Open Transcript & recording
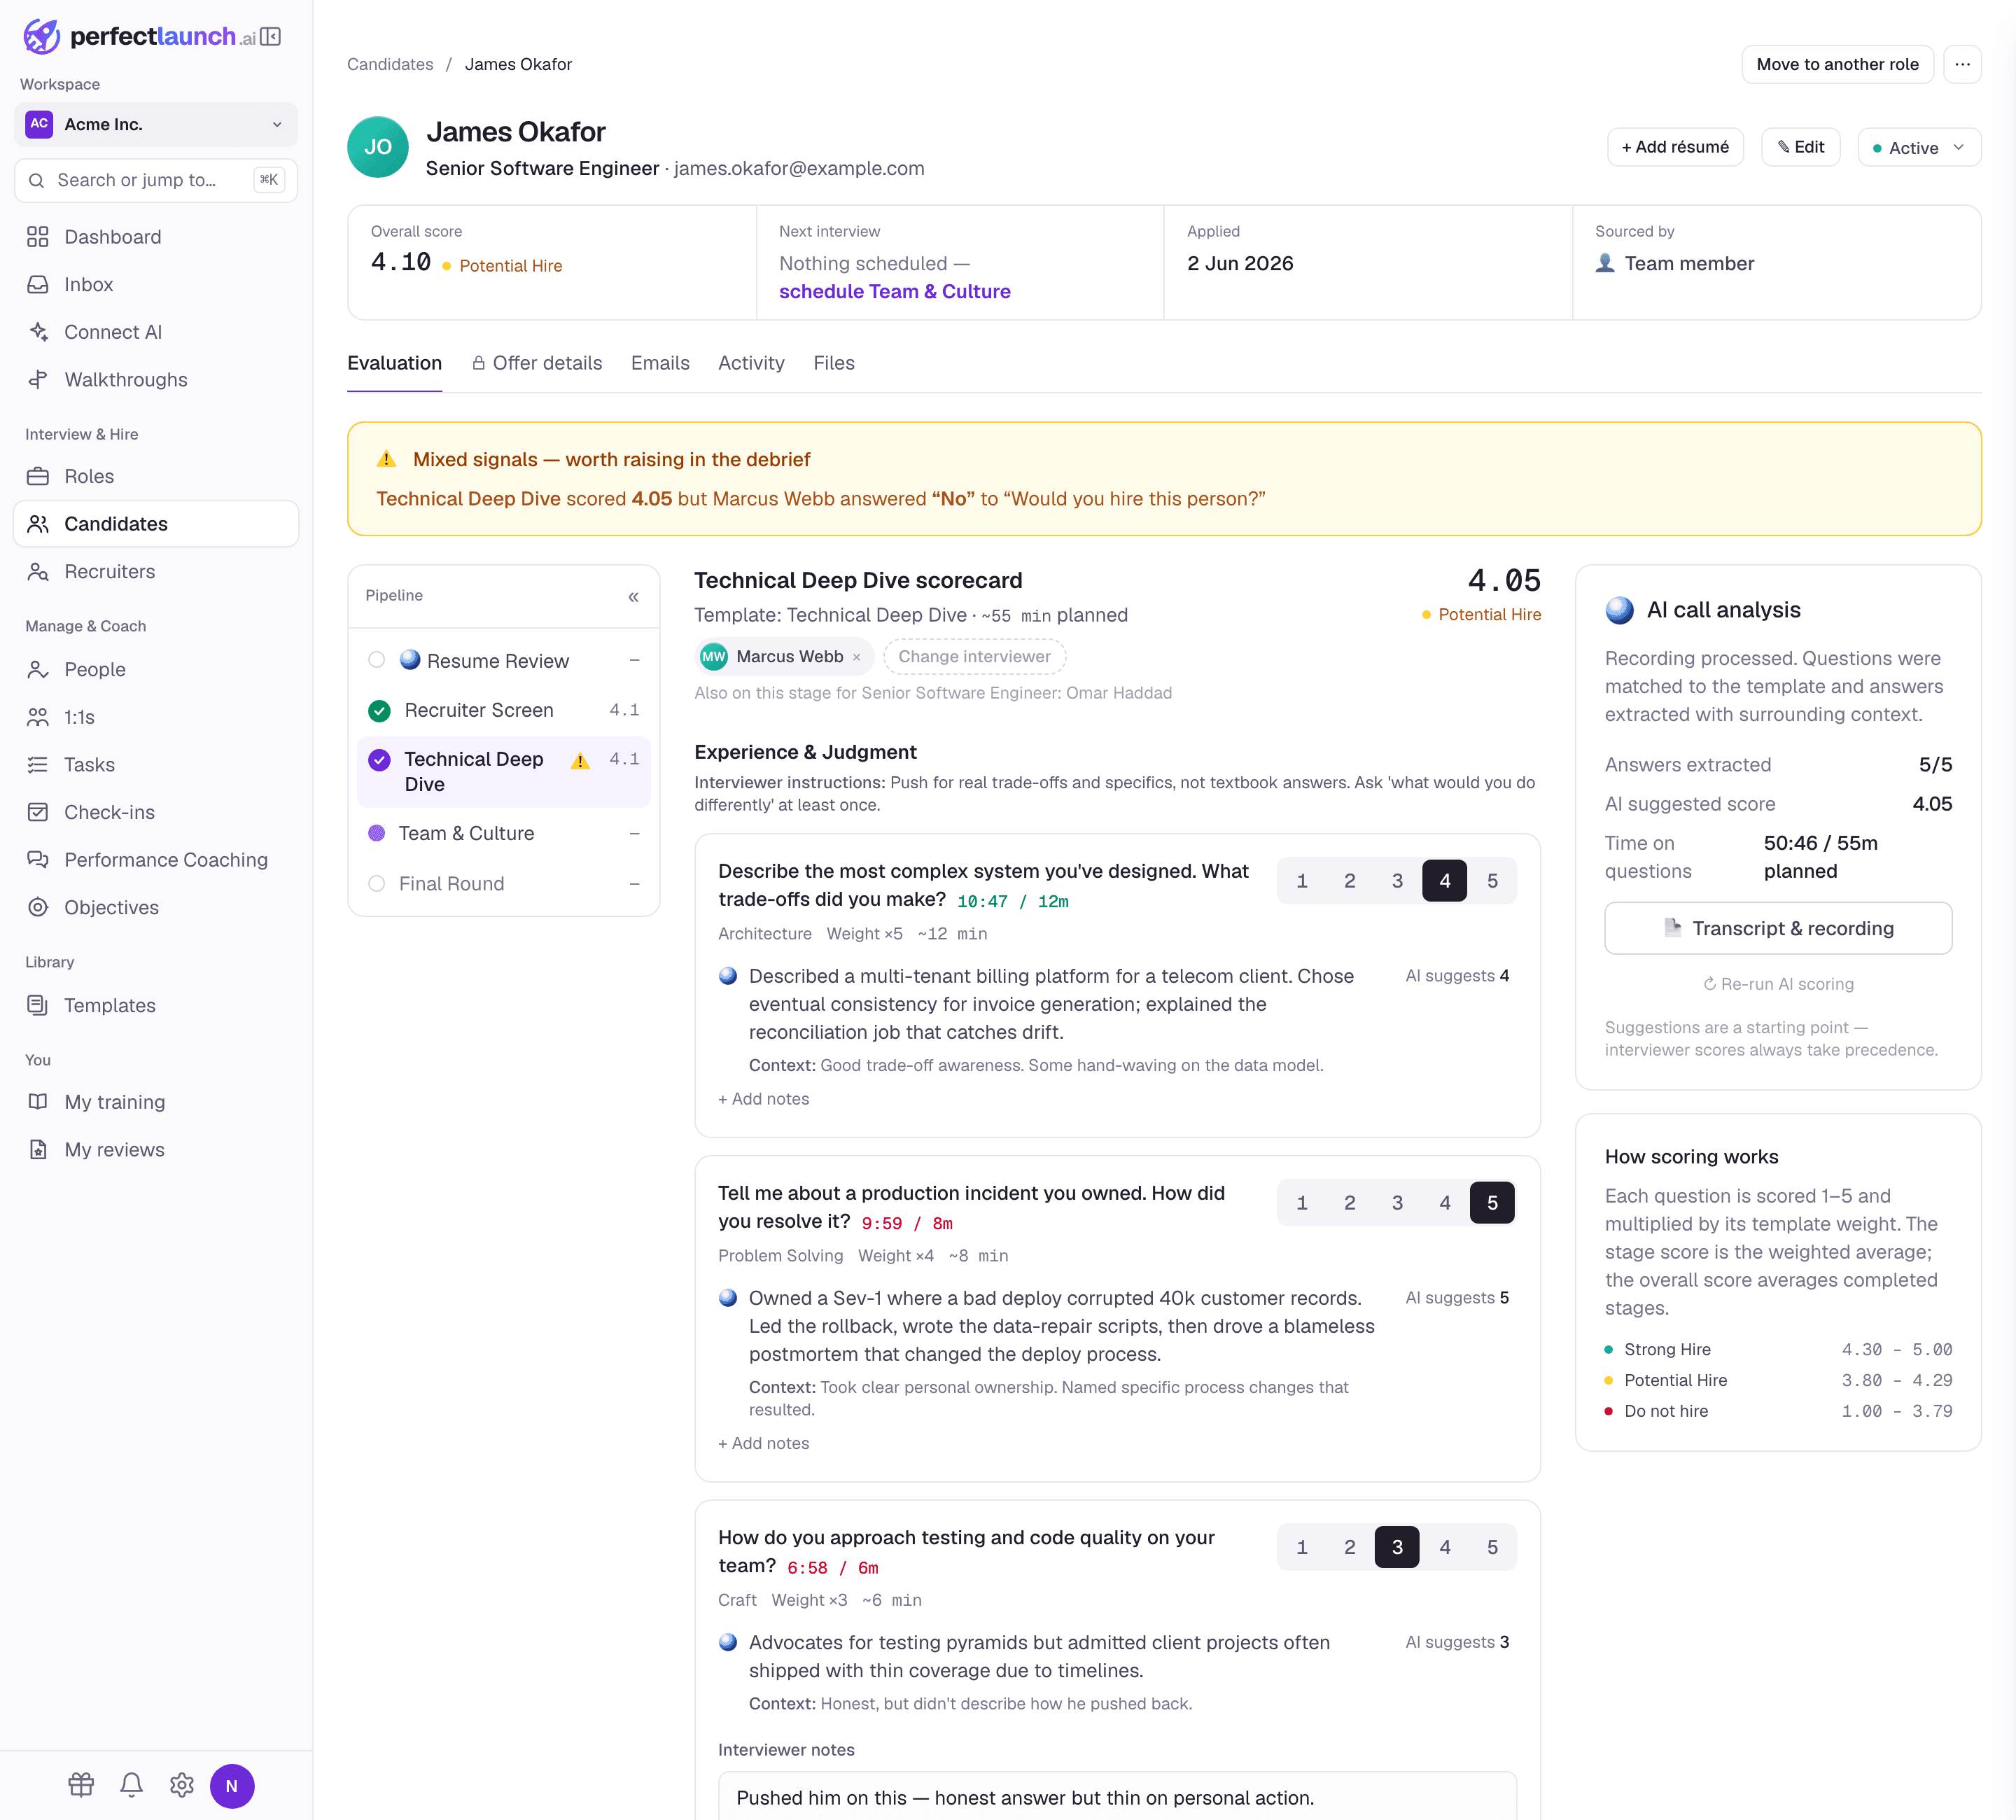Image resolution: width=2016 pixels, height=1820 pixels. (1778, 929)
